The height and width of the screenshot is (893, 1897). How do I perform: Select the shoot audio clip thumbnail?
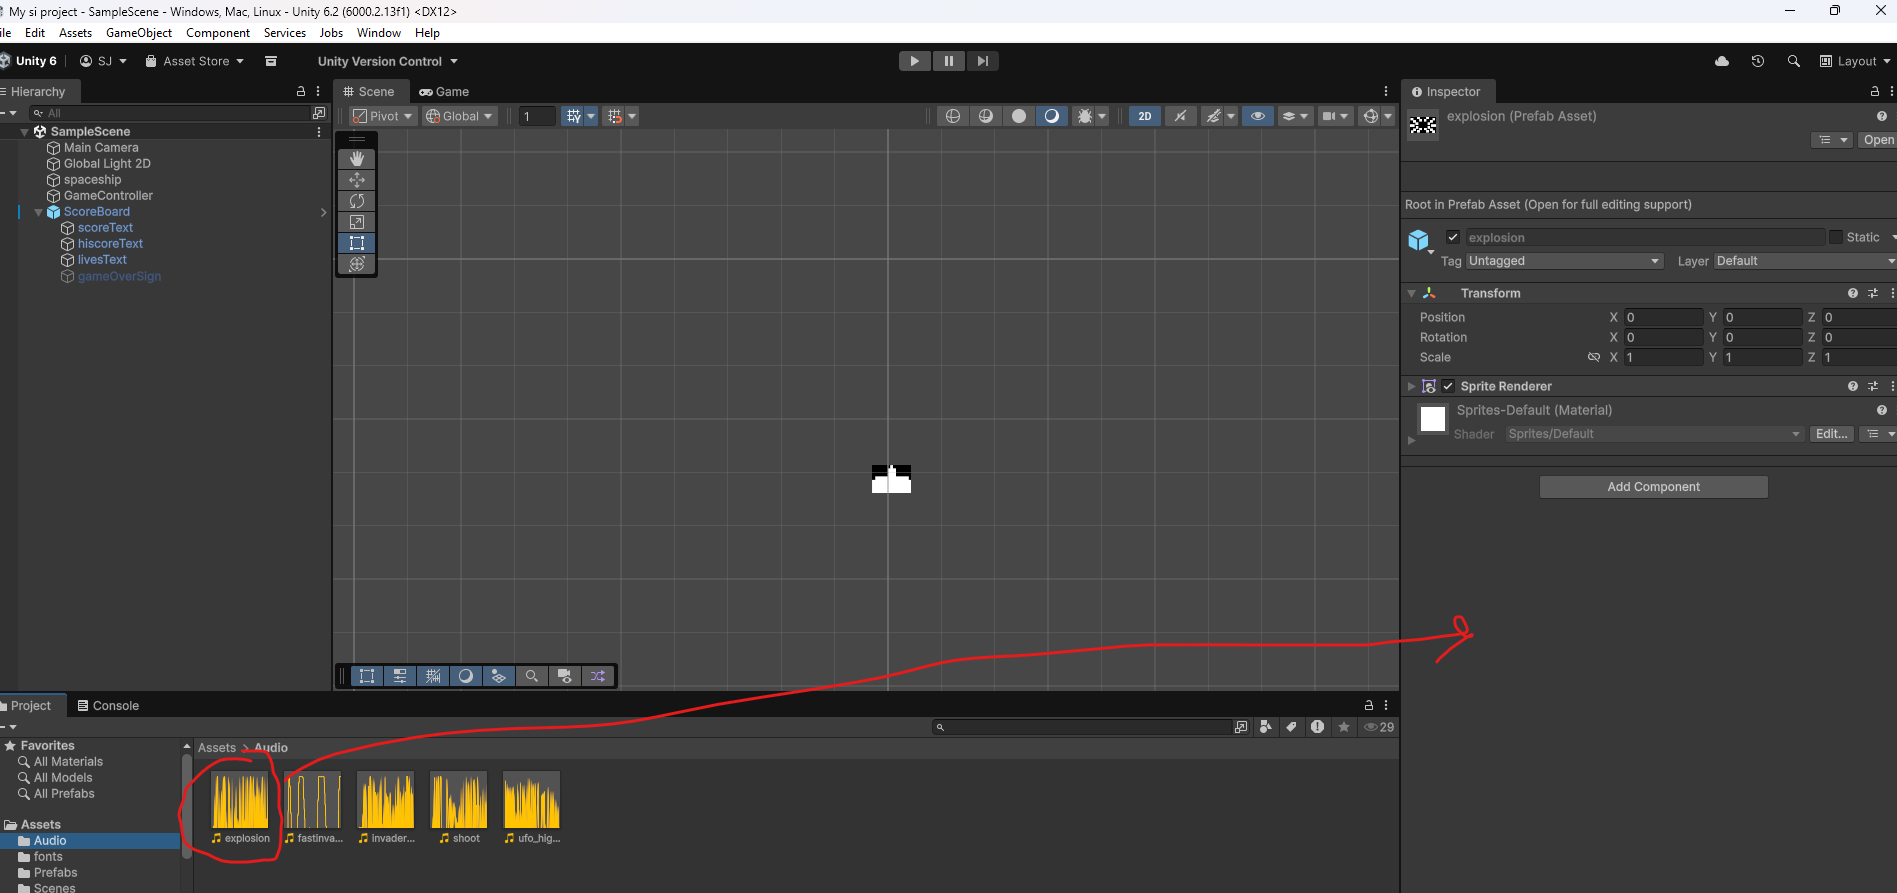pos(459,800)
